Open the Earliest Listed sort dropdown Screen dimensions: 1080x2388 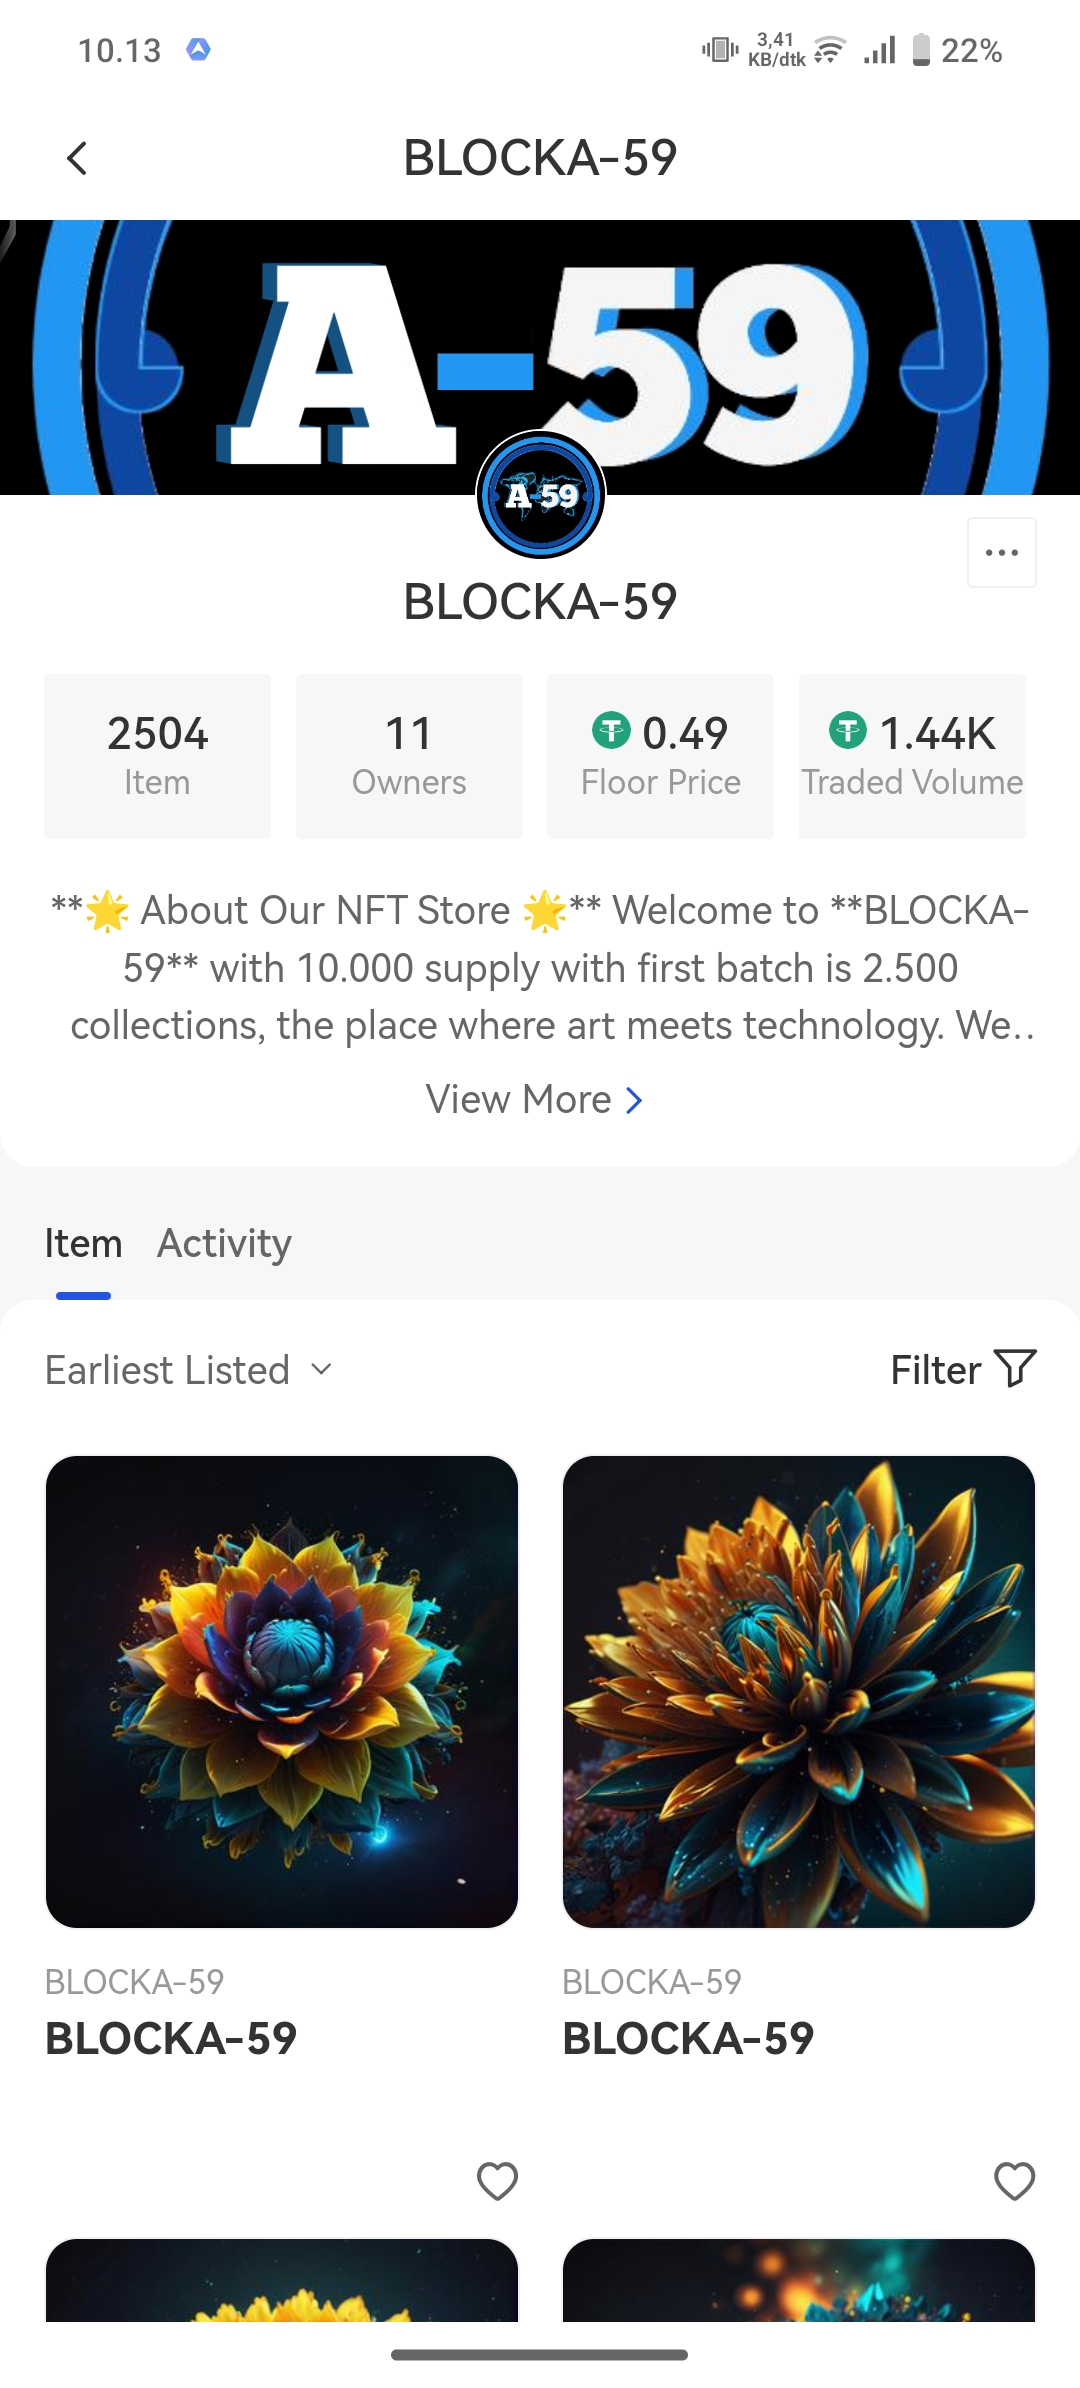click(x=188, y=1370)
